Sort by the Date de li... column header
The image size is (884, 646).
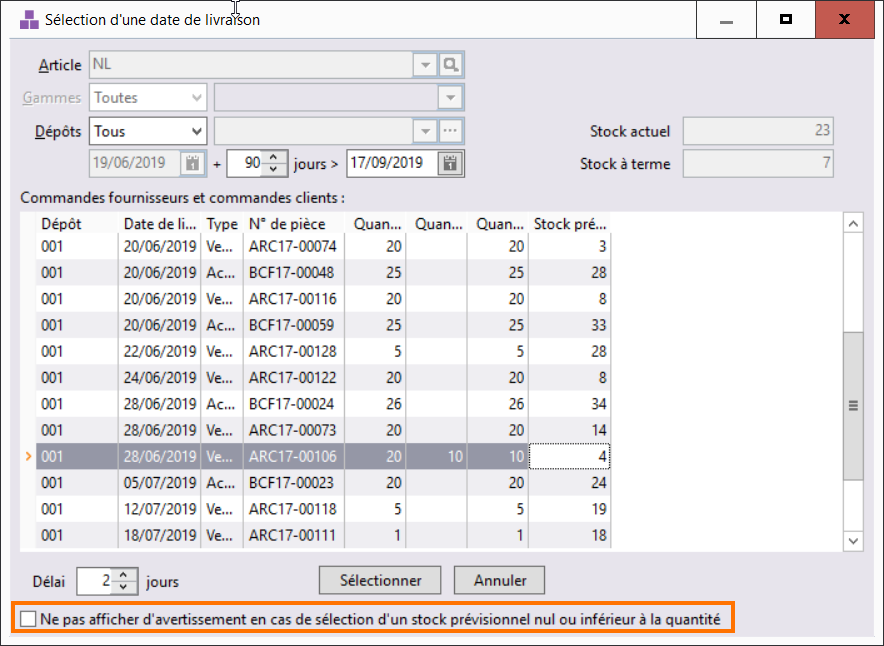point(160,224)
